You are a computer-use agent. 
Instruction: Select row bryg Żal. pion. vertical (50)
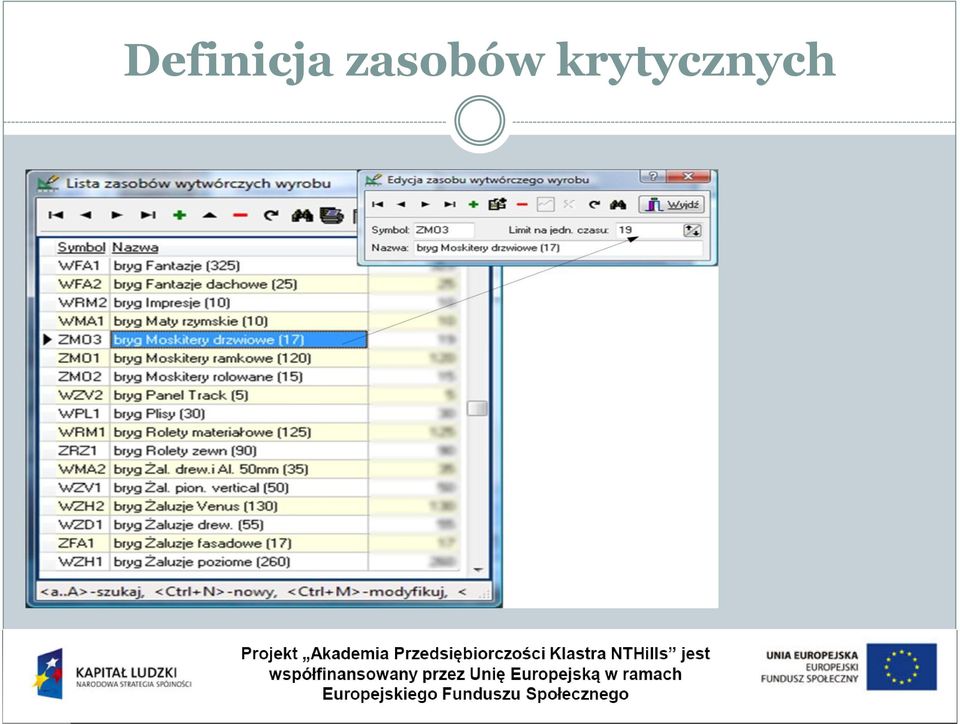(249, 487)
